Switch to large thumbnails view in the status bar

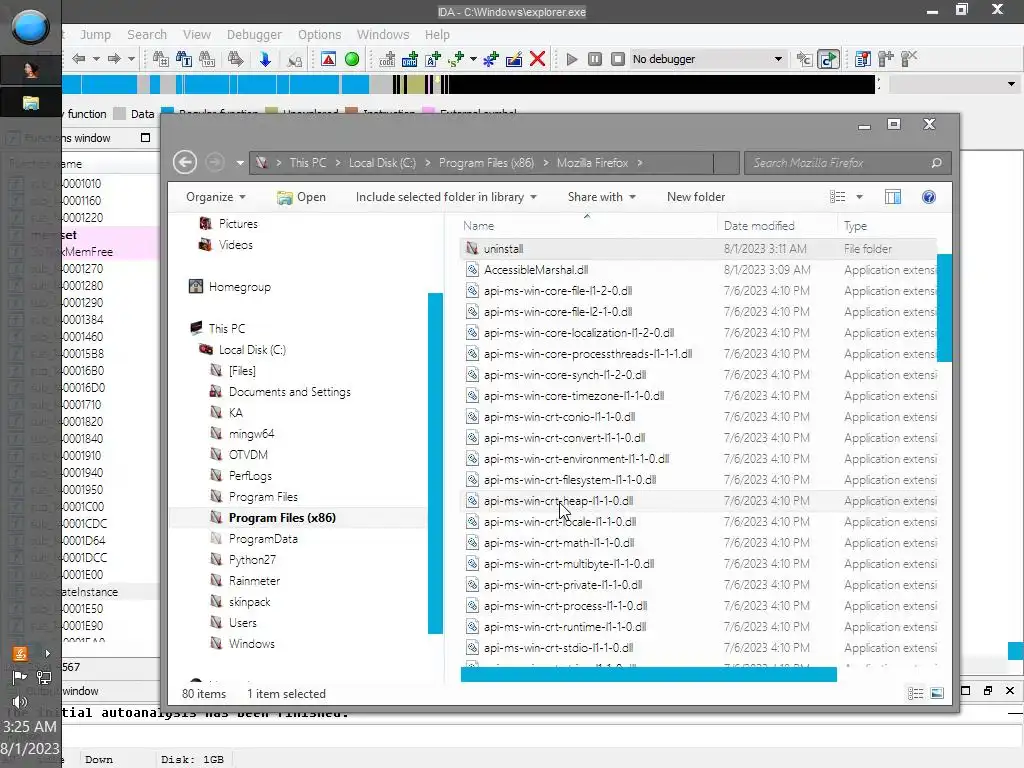tap(937, 694)
